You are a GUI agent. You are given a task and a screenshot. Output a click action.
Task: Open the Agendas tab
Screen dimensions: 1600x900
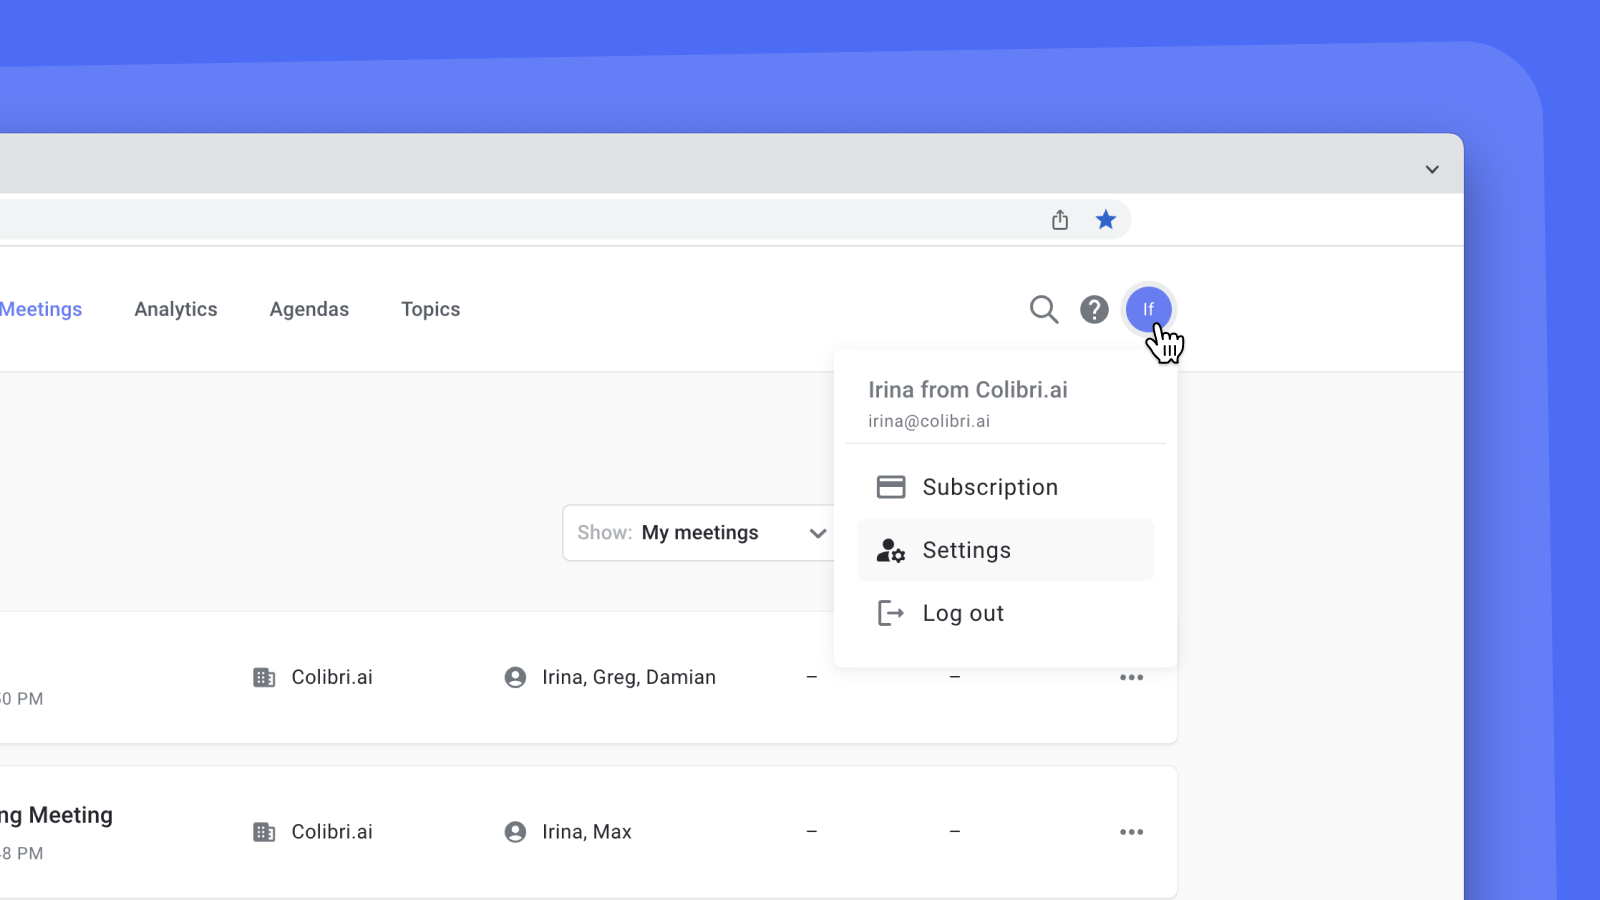309,309
